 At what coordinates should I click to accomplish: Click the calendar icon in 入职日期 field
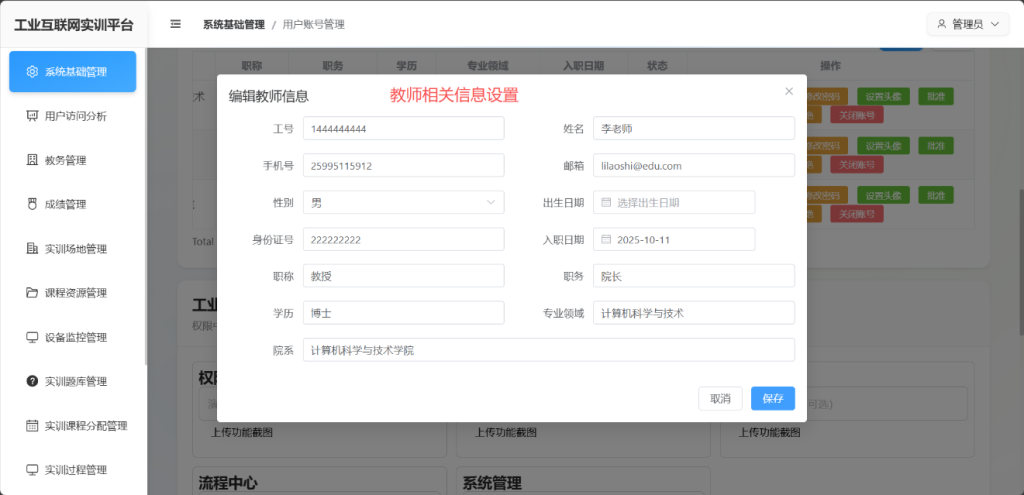click(606, 240)
